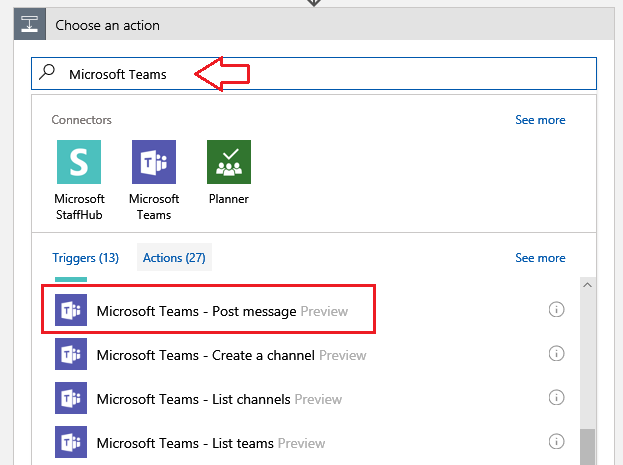The image size is (623, 465).
Task: Click the search field containing Microsoft Teams
Action: 314,74
